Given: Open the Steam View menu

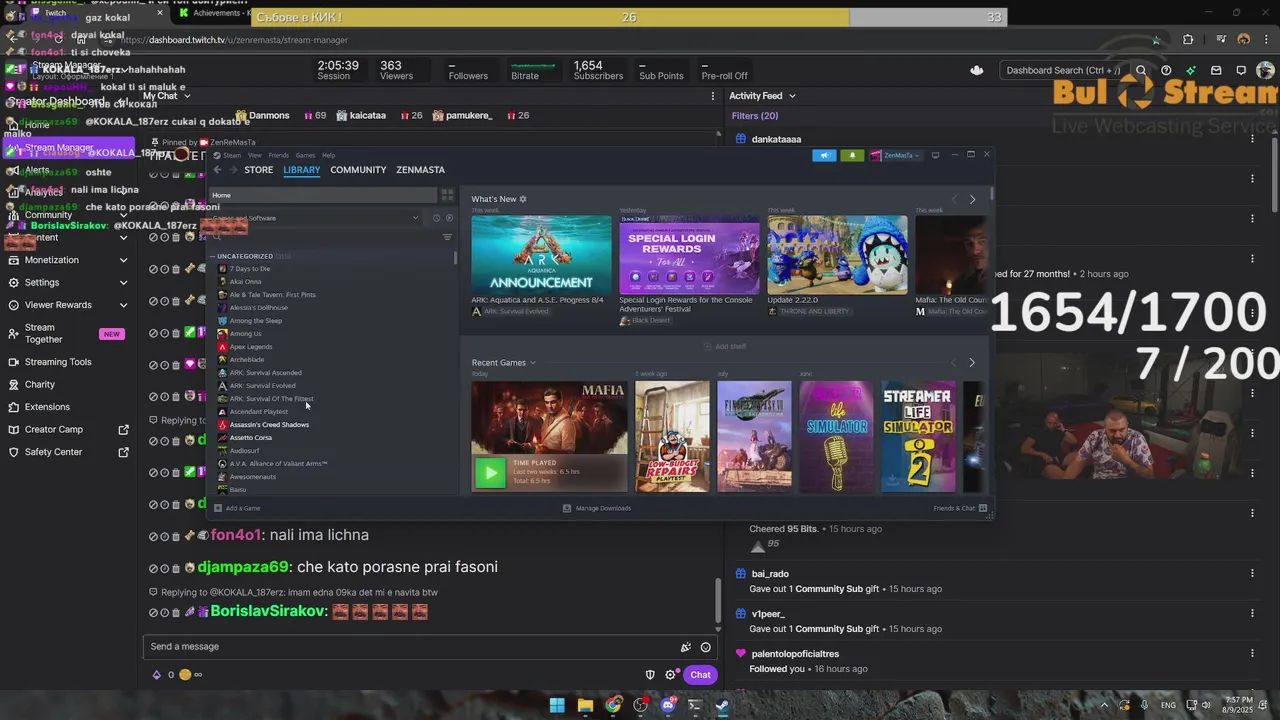Looking at the screenshot, I should pyautogui.click(x=254, y=155).
